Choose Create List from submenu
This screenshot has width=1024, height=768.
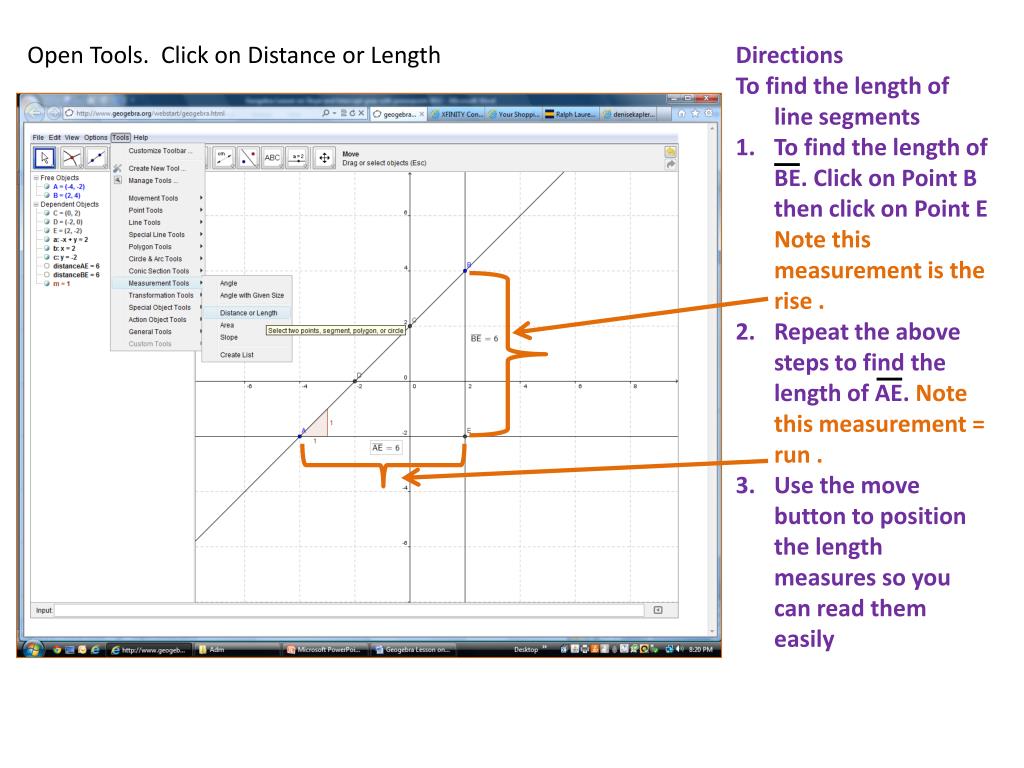point(246,355)
